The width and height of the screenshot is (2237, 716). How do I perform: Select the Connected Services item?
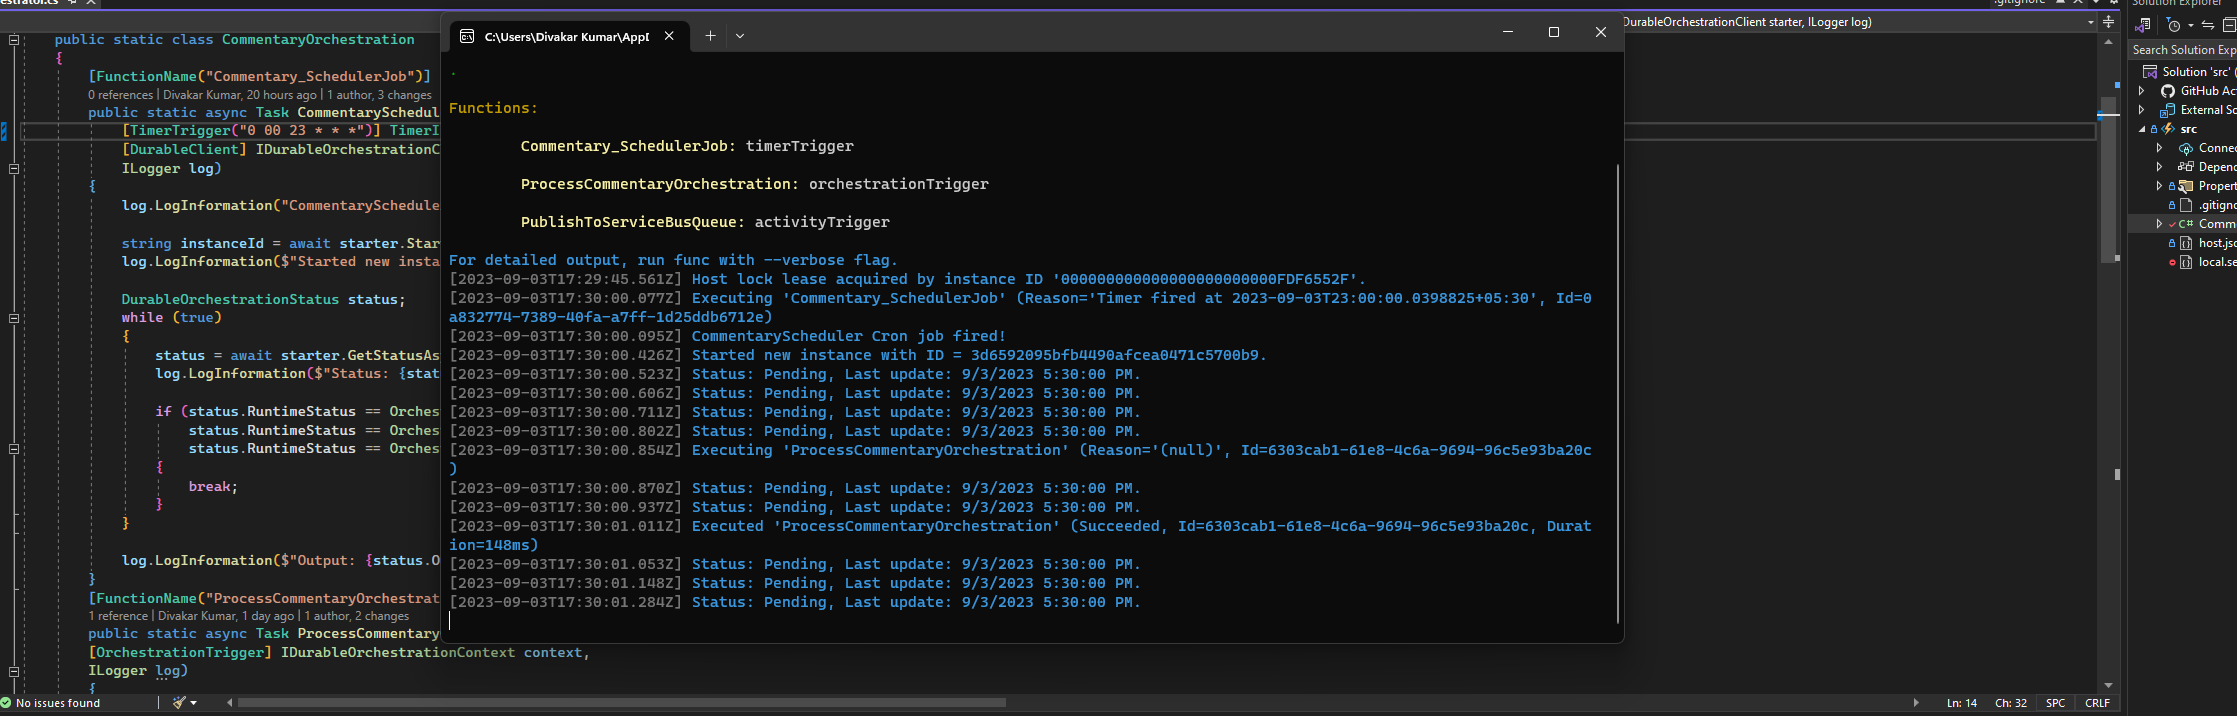tap(2207, 148)
